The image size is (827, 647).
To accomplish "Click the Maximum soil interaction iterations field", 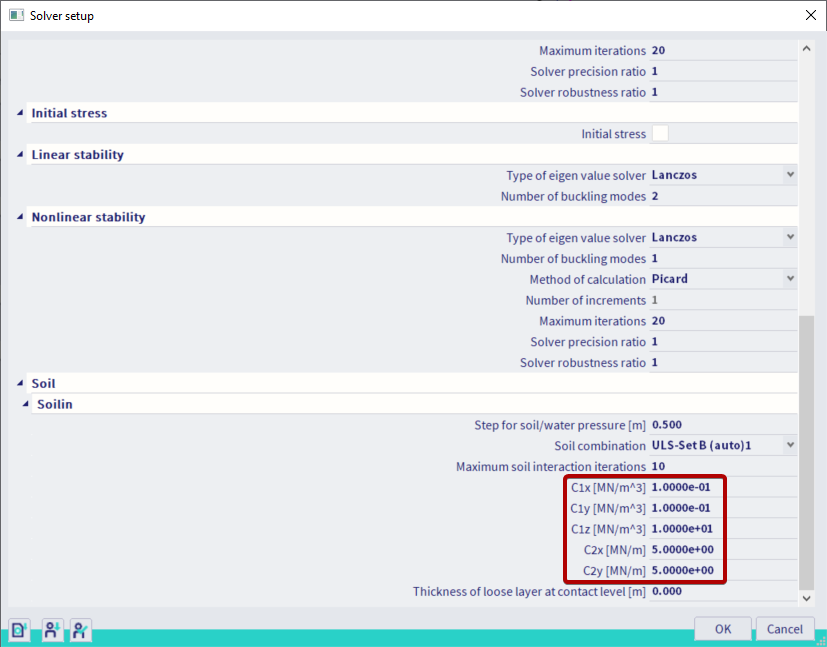I will 720,467.
